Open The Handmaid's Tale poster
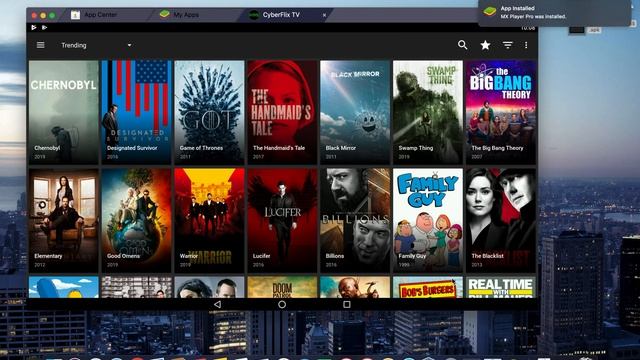Viewport: 640px width, 360px height. pos(282,112)
